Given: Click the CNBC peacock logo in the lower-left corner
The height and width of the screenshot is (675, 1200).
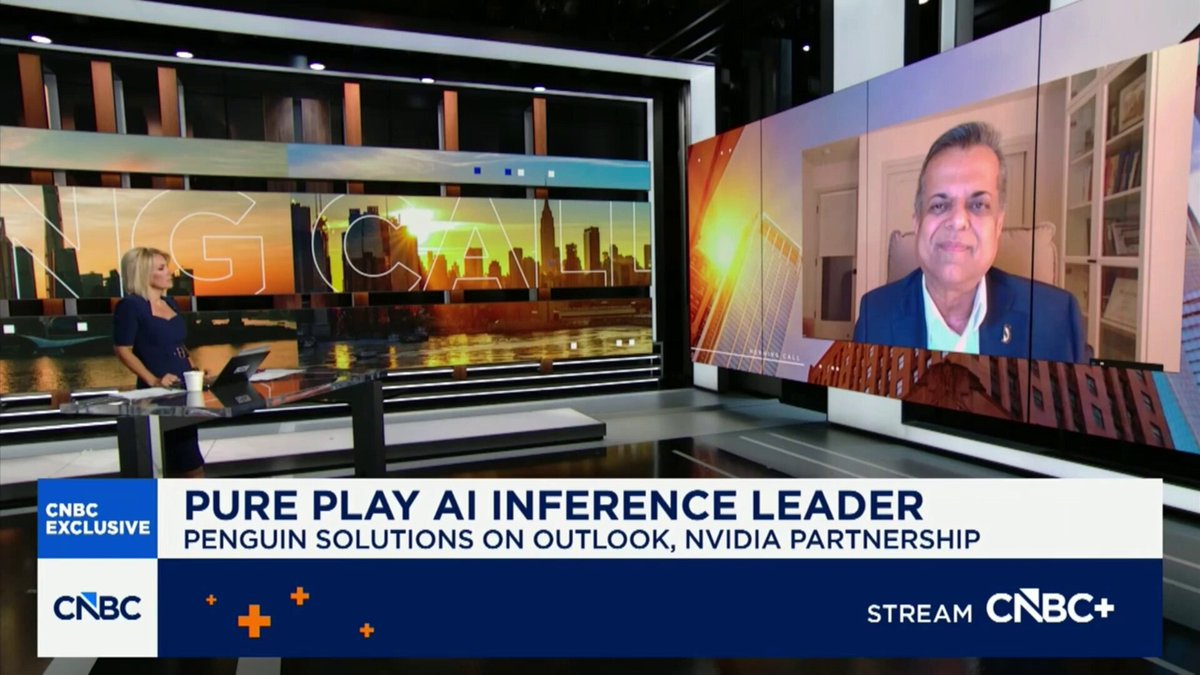Looking at the screenshot, I should point(97,607).
